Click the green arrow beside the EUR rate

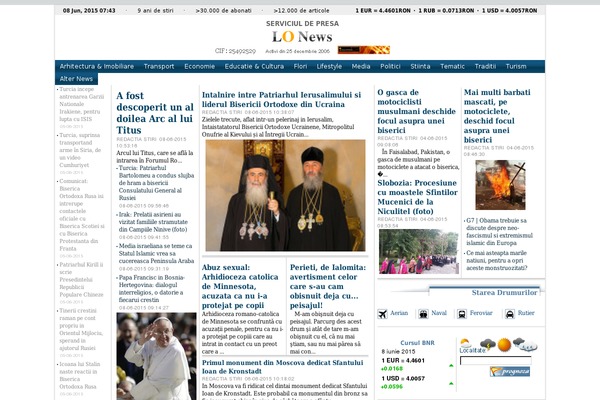coord(451,366)
